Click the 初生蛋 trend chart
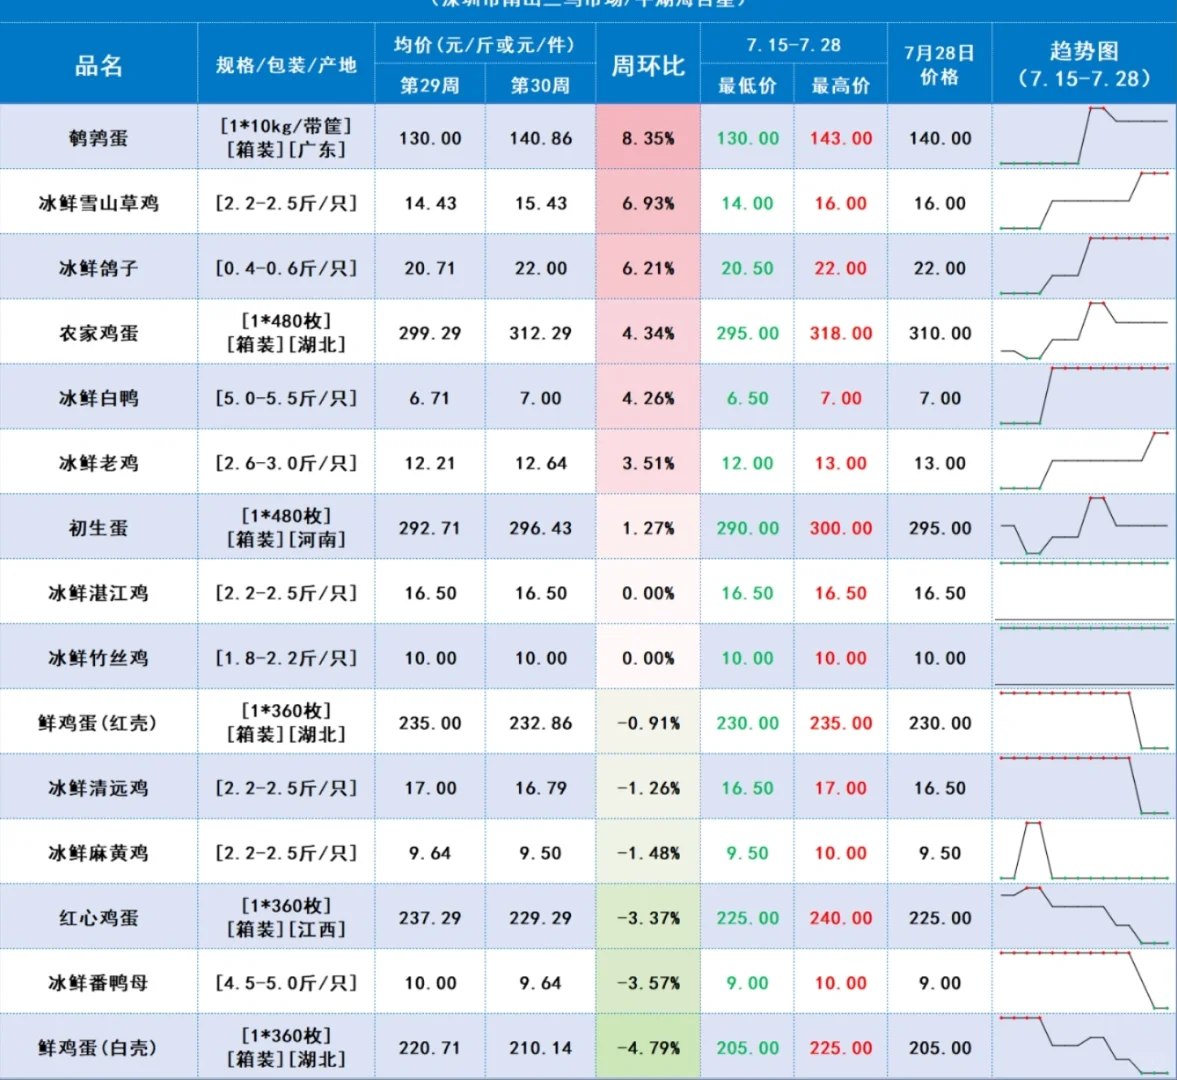This screenshot has width=1177, height=1080. [x=1084, y=526]
